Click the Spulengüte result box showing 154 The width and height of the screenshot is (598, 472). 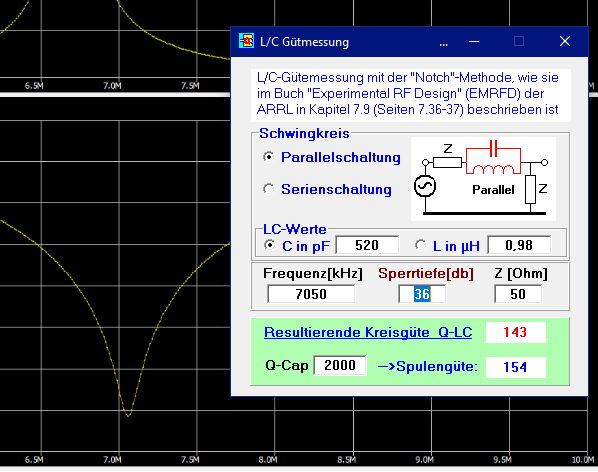coord(516,367)
